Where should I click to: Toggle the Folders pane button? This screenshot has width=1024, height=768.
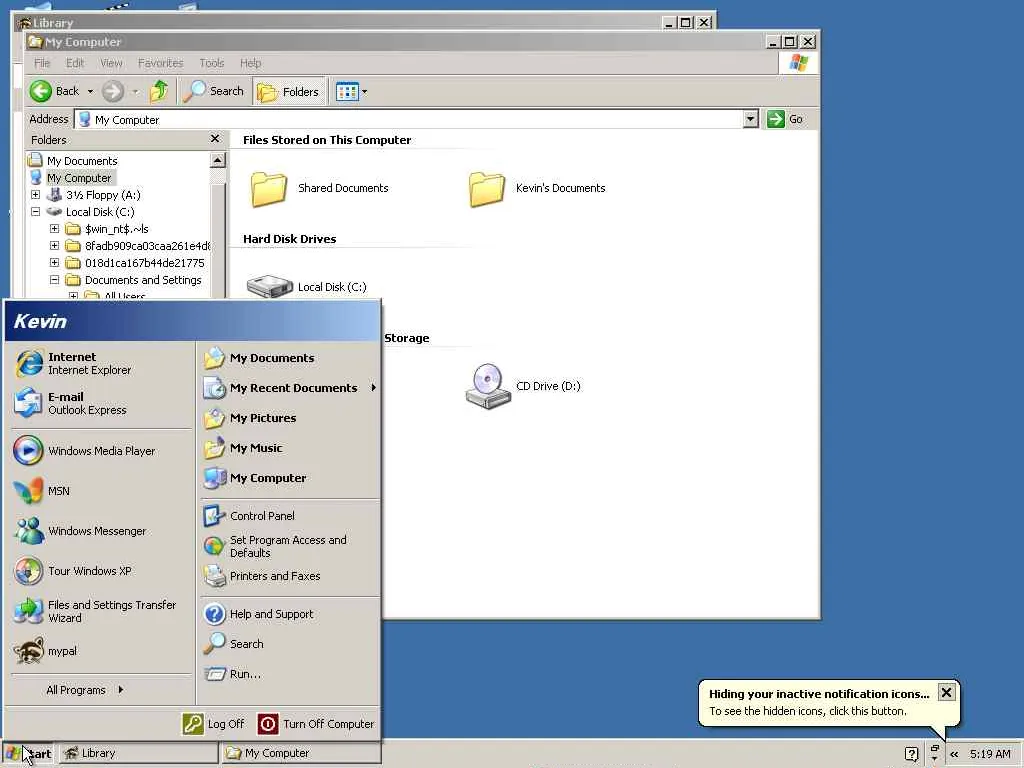coord(289,92)
